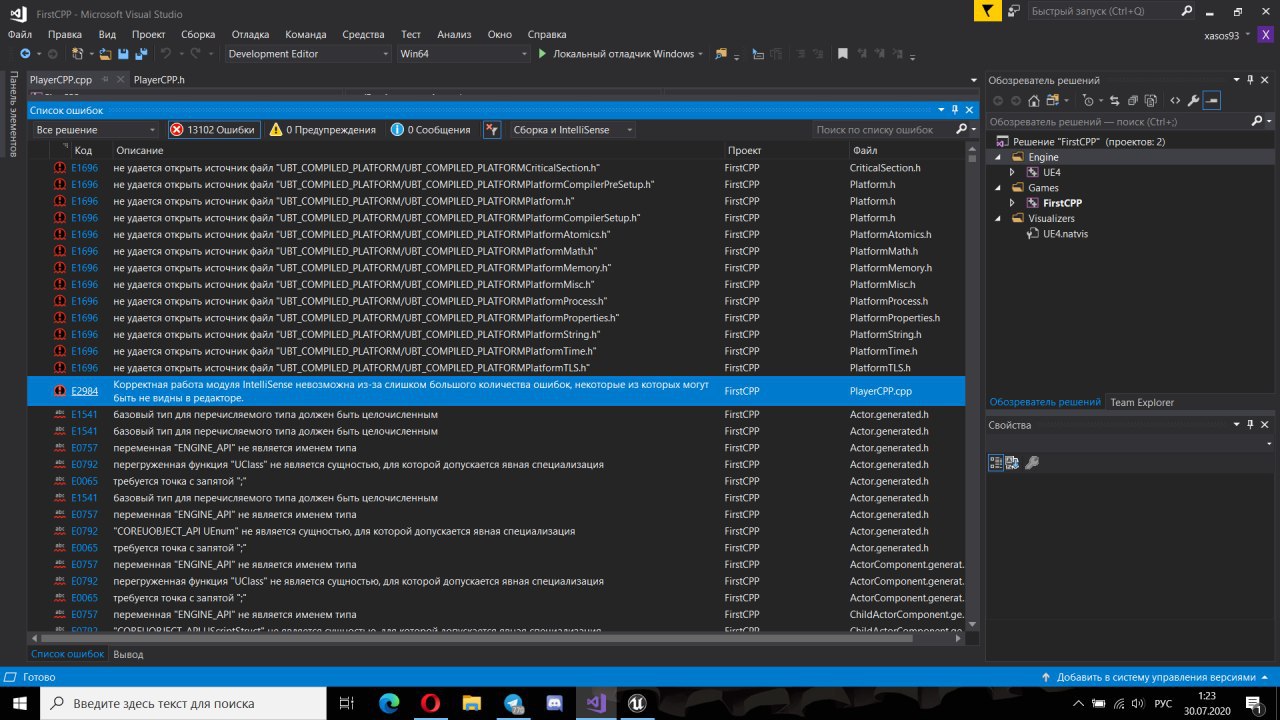Click Microsoft Edge icon in taskbar
The image size is (1280, 720).
click(389, 703)
